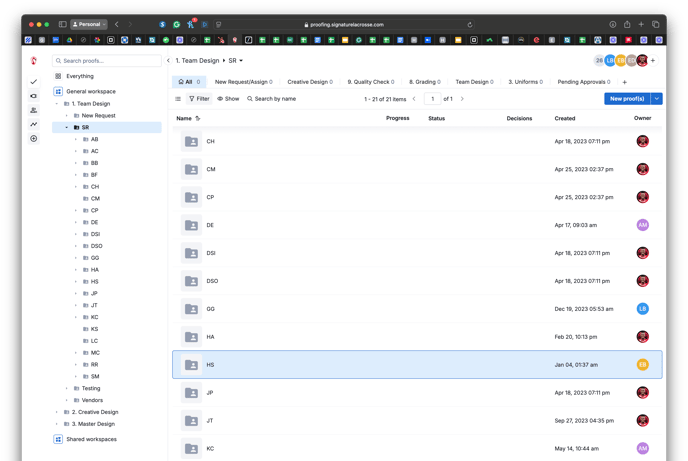The height and width of the screenshot is (461, 688).
Task: Click the Search proofs input field
Action: click(x=108, y=61)
